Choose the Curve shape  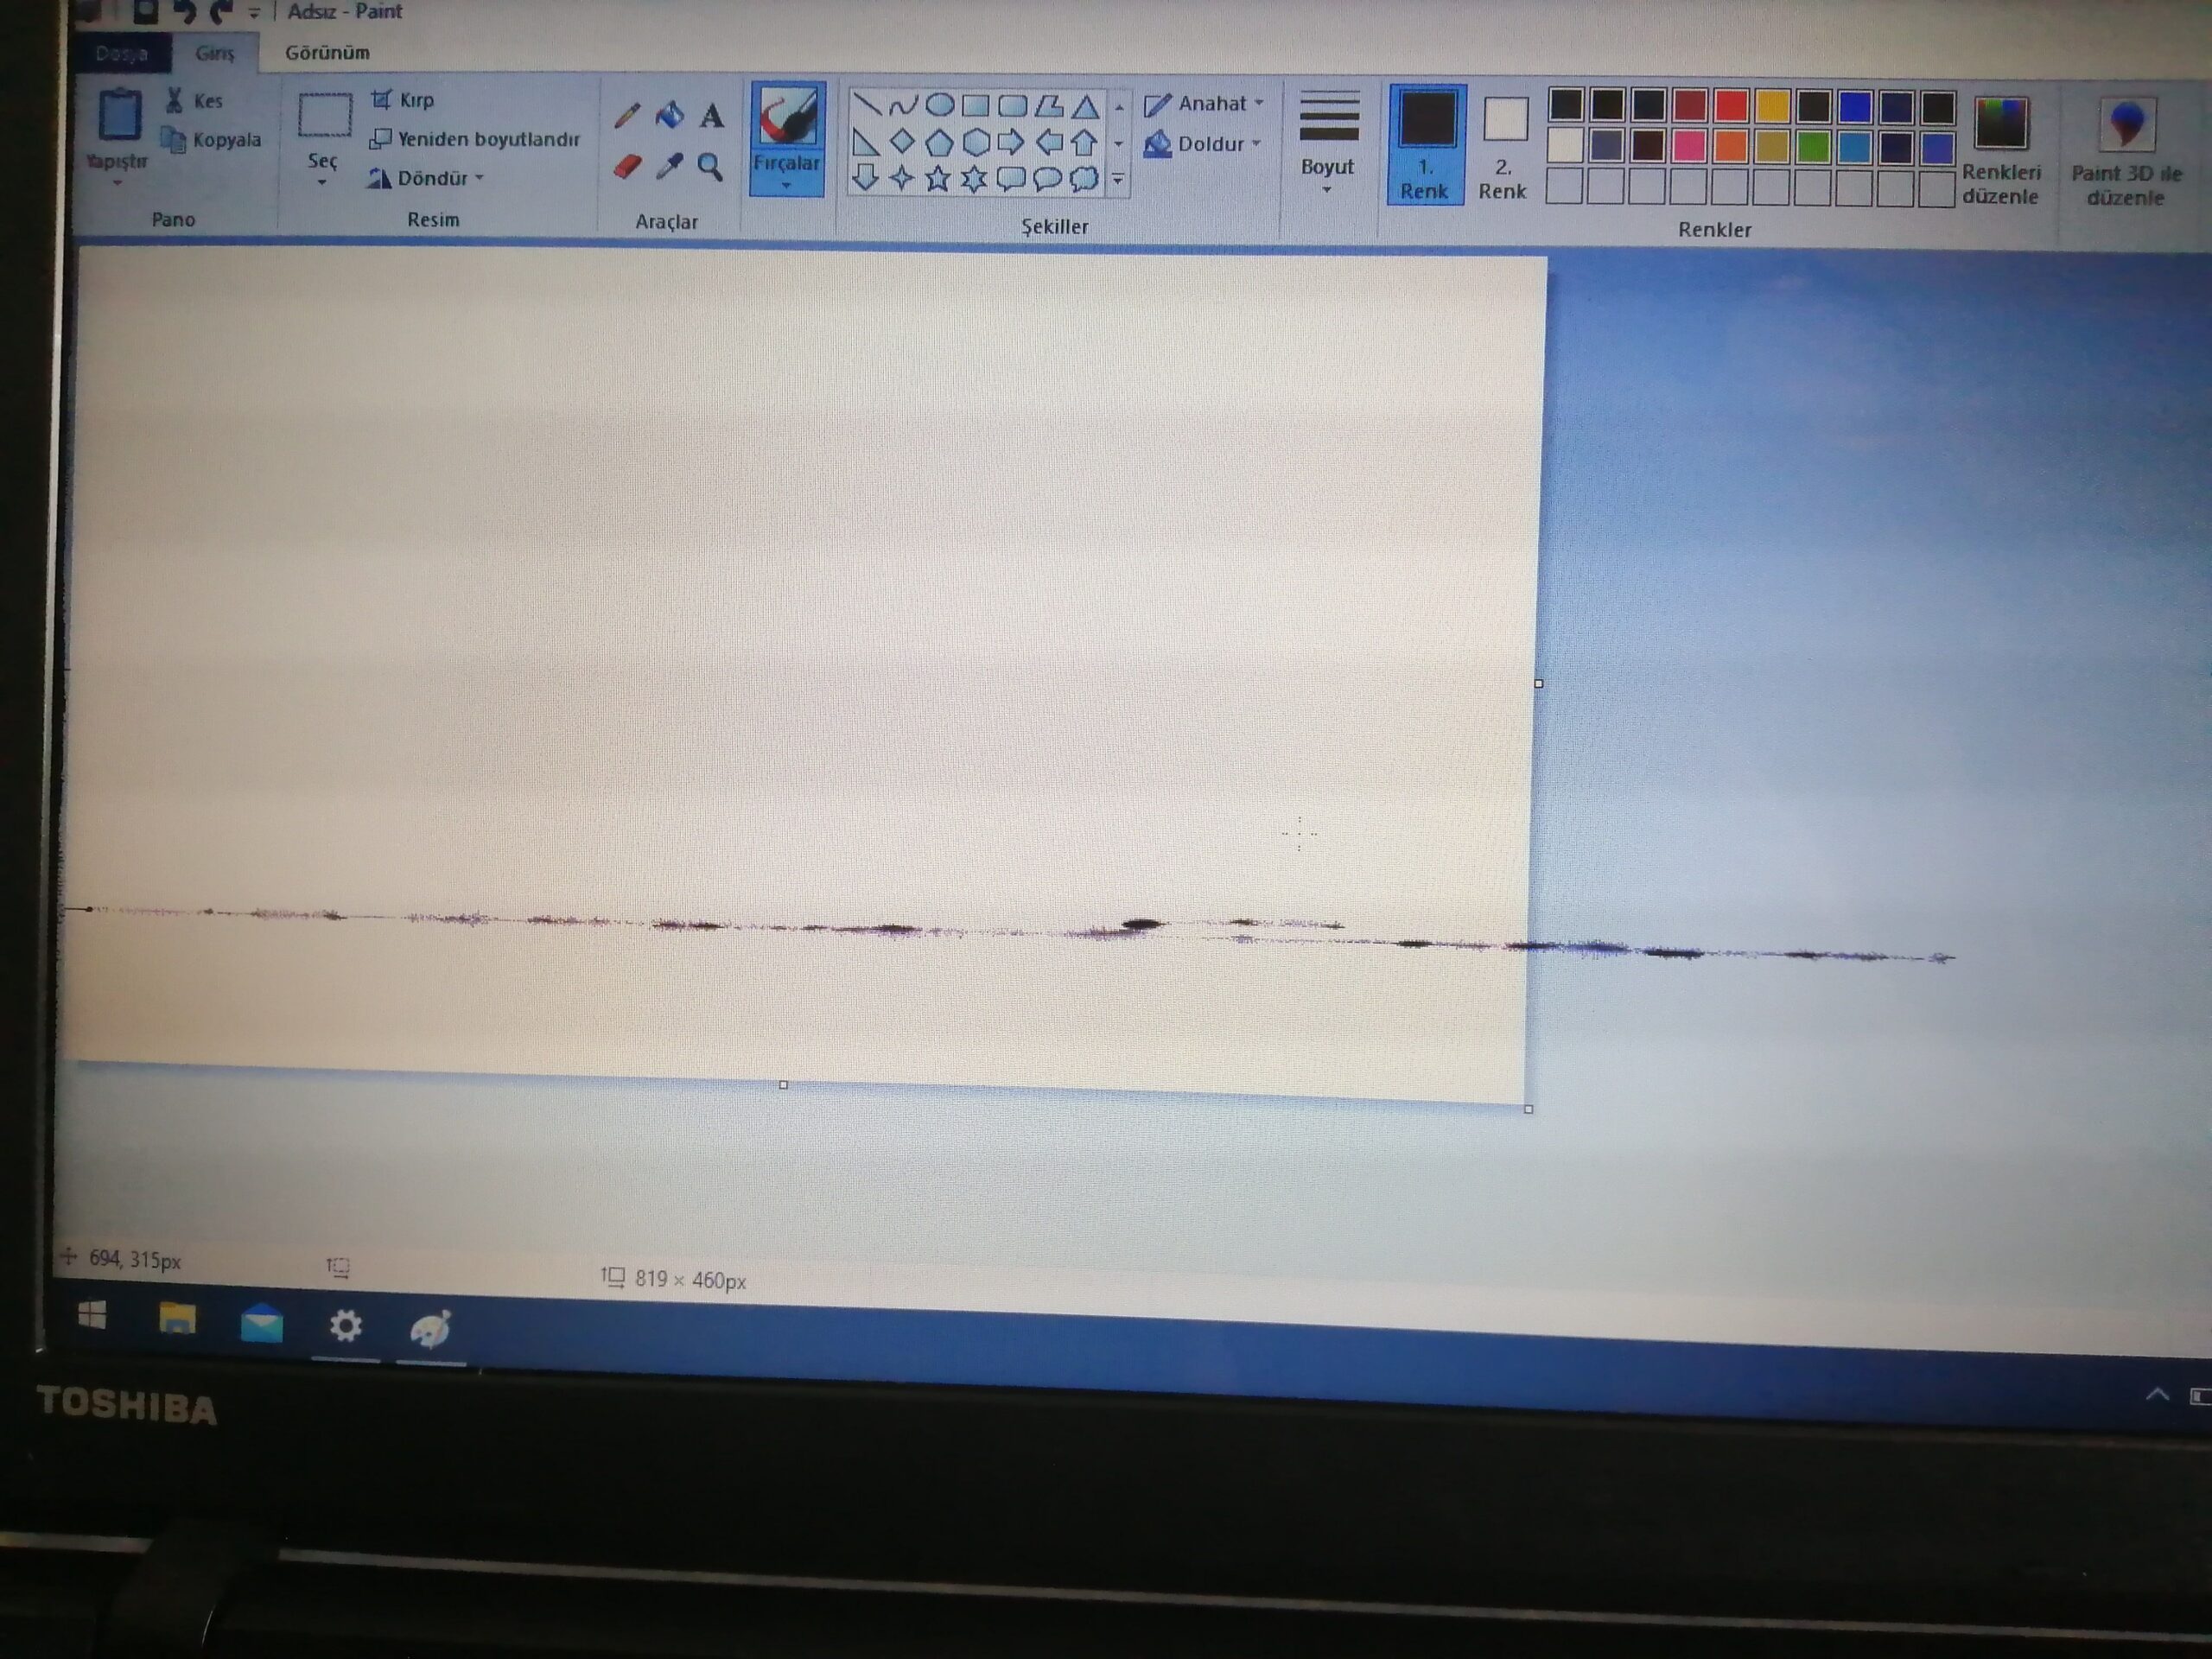click(x=903, y=105)
